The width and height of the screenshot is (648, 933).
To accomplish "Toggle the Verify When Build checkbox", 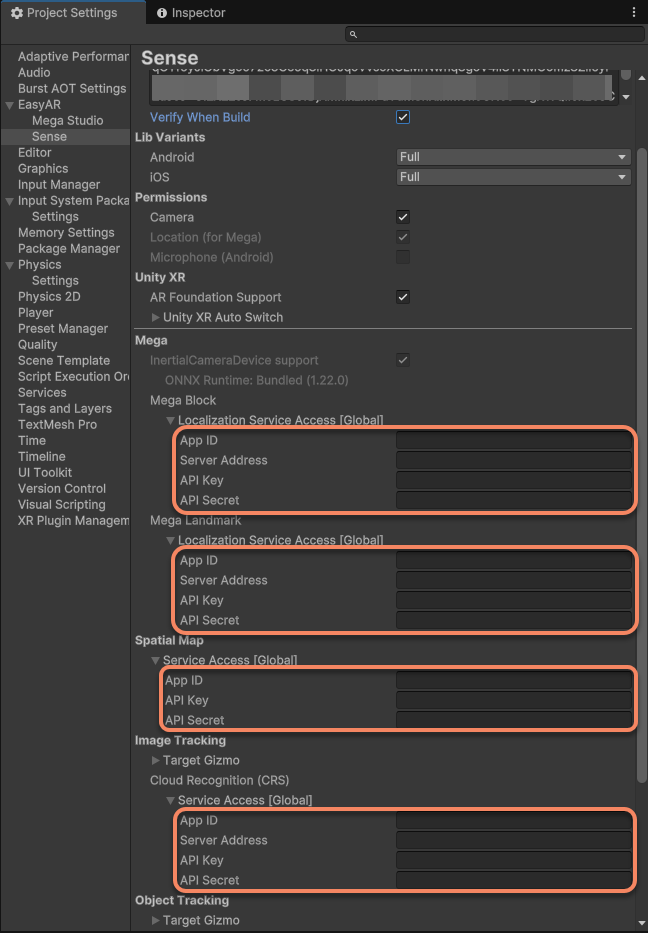I will [403, 117].
